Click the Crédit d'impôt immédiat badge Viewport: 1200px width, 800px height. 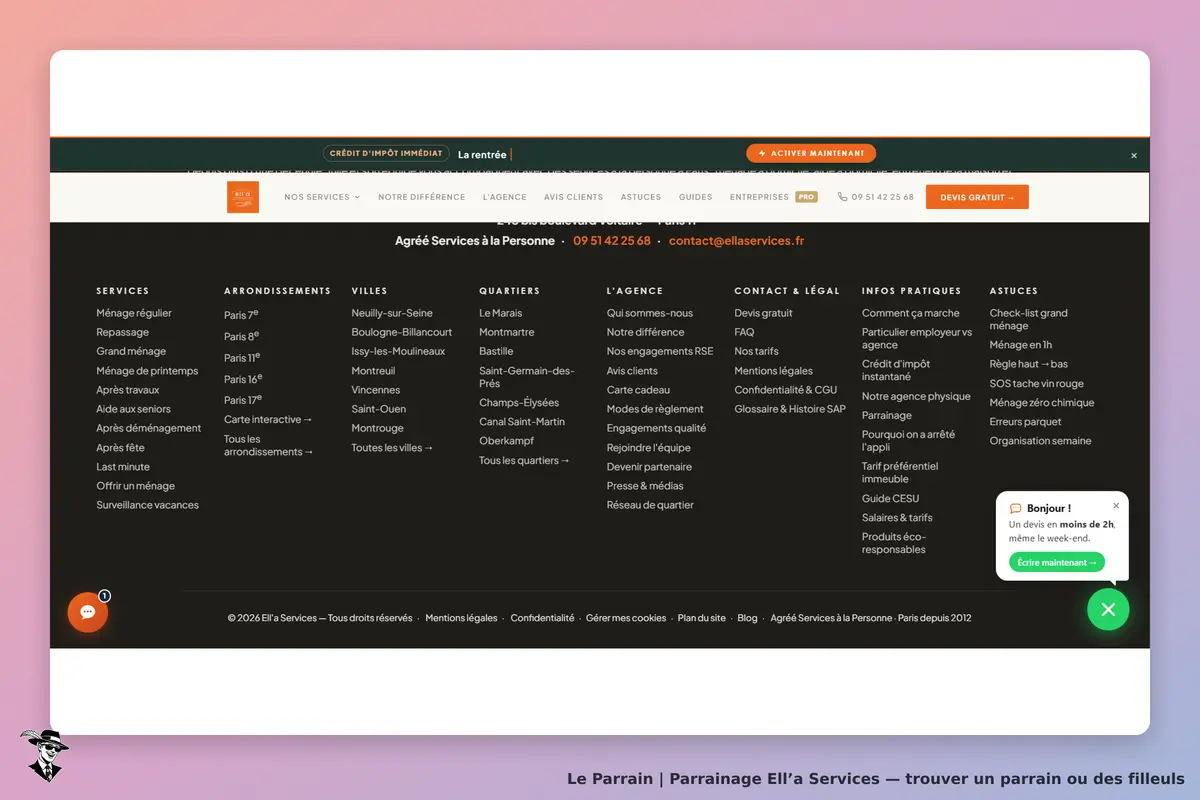pos(386,153)
